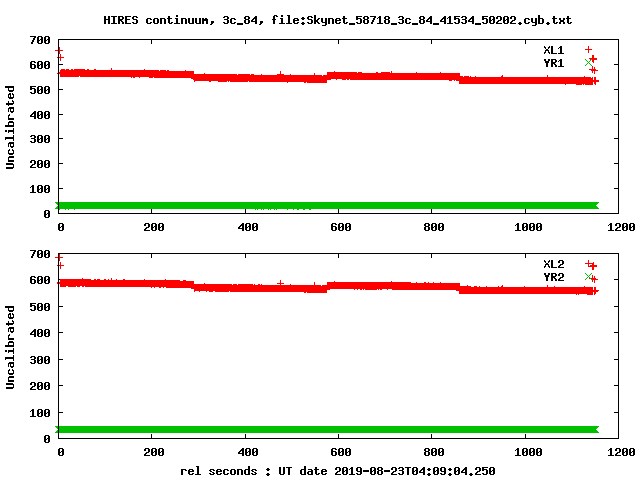Click the top plot's Uncalibrated axis label
The height and width of the screenshot is (480, 640).
(10, 127)
